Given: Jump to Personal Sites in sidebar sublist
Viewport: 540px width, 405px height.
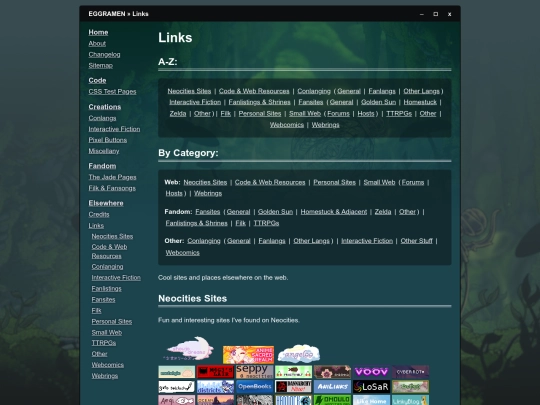Looking at the screenshot, I should click(112, 321).
